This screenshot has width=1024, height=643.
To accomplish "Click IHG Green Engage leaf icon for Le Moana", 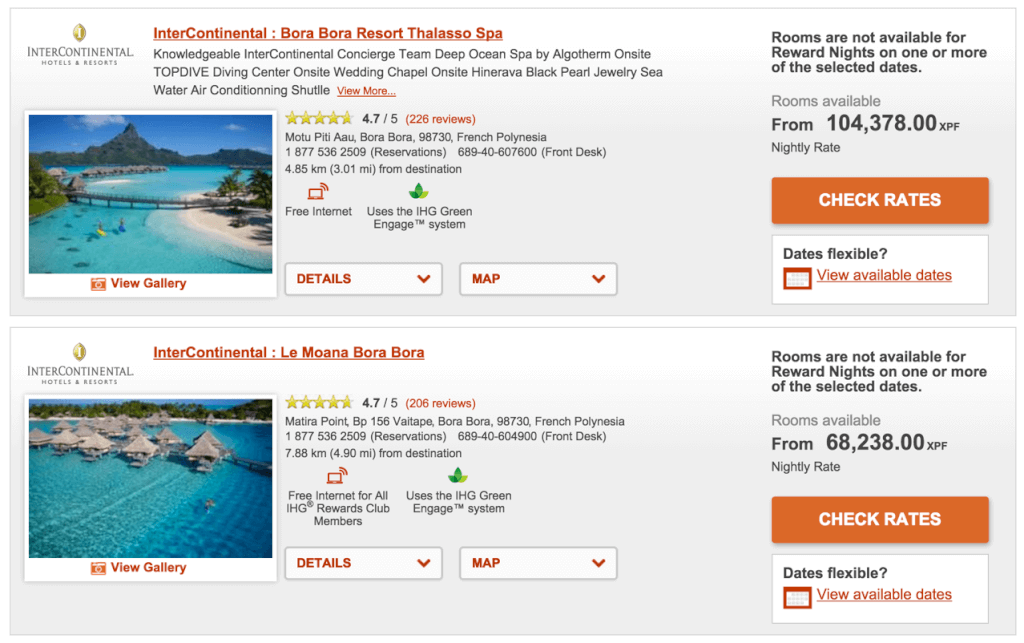I will [458, 475].
